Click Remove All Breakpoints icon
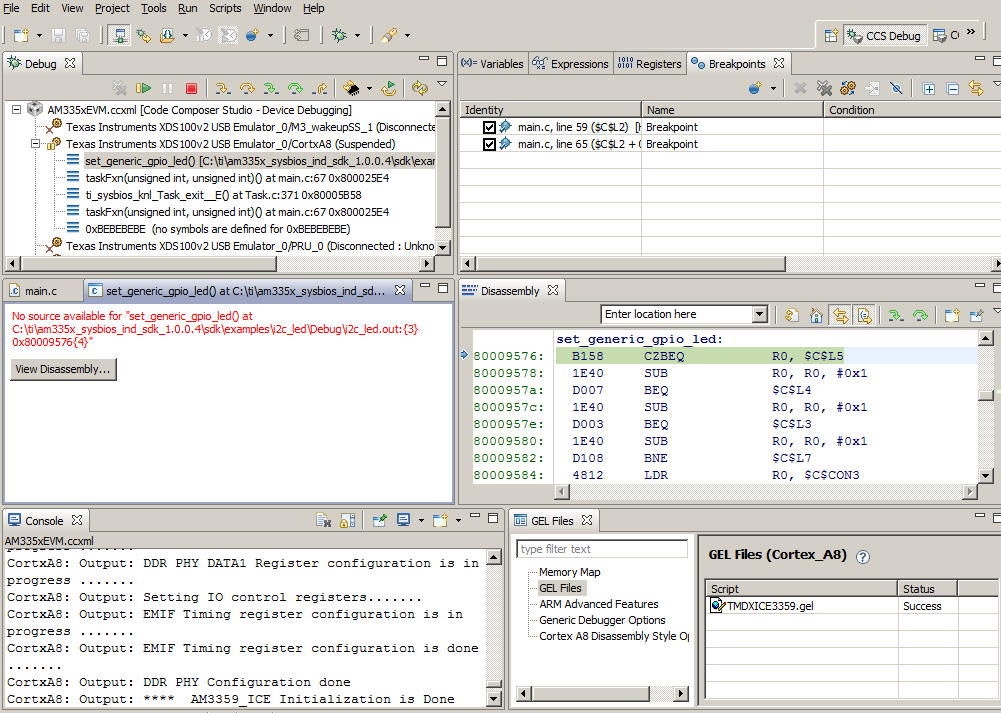 (x=824, y=89)
